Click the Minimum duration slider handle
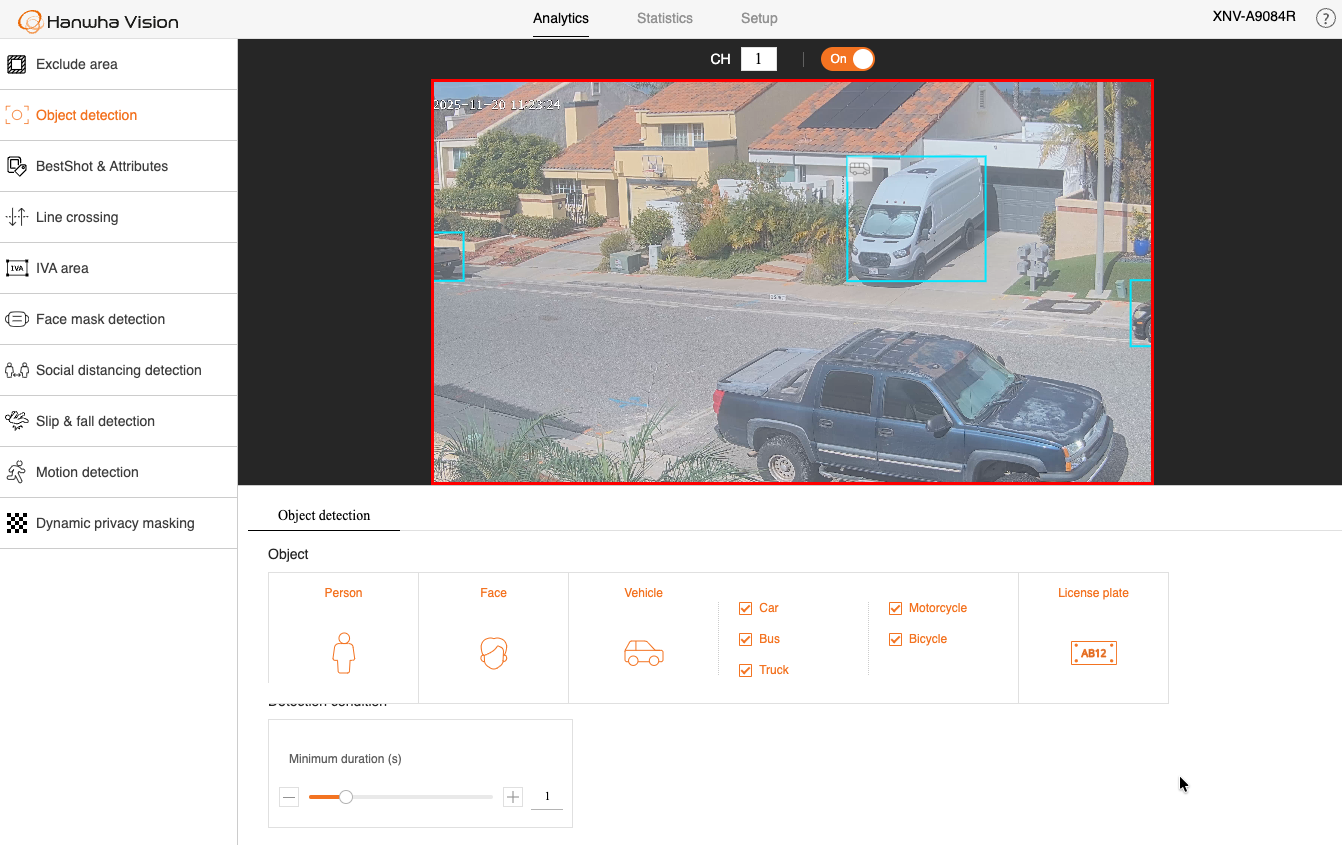 346,797
